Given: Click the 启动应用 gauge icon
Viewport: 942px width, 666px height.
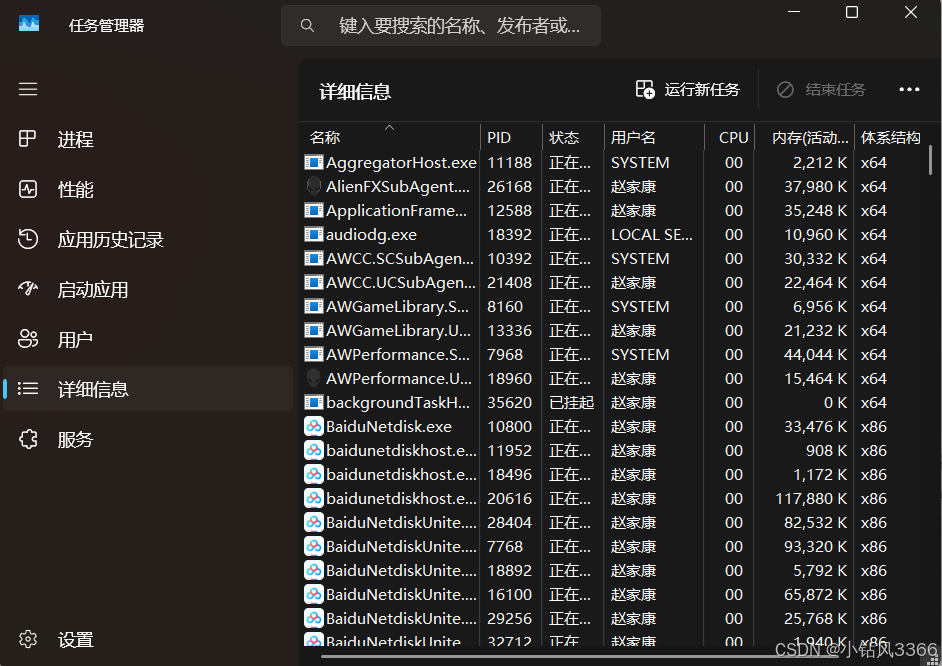Looking at the screenshot, I should coord(28,289).
